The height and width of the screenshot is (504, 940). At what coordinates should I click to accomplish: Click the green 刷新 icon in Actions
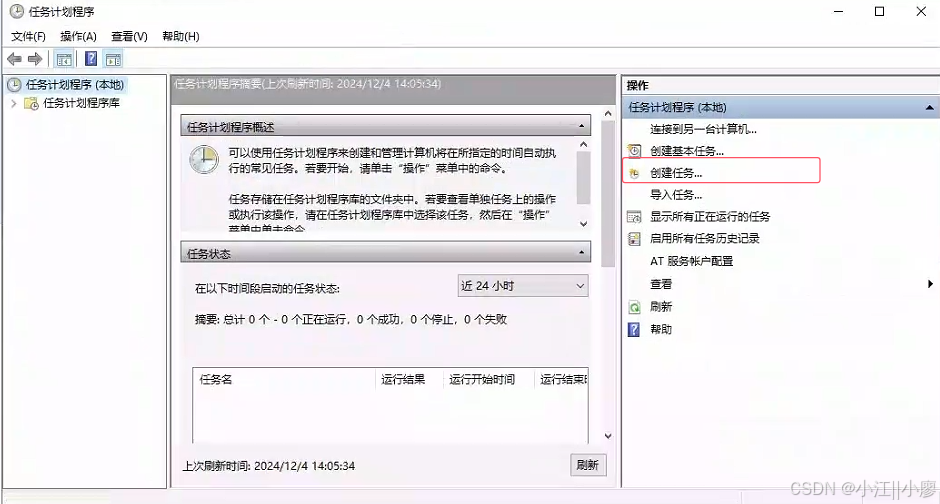pos(634,307)
